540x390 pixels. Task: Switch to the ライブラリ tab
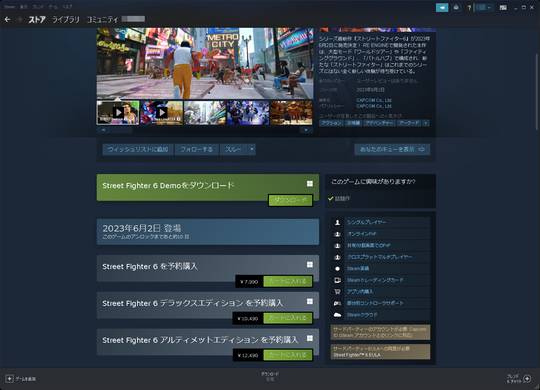pos(66,20)
